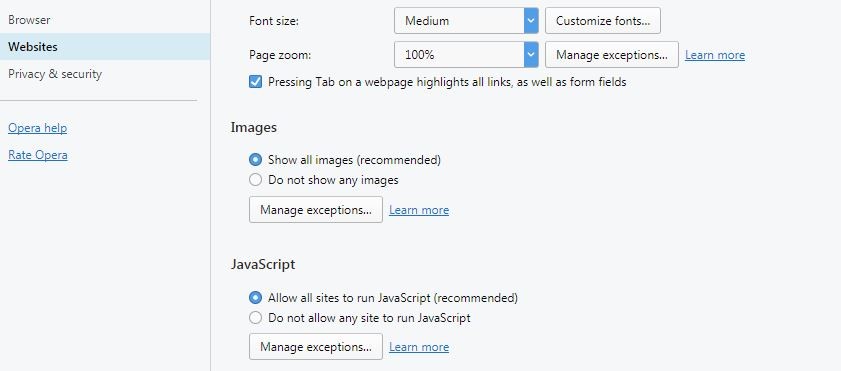Screen dimensions: 841x371
Task: Select Do not show any images option
Action: pyautogui.click(x=256, y=180)
